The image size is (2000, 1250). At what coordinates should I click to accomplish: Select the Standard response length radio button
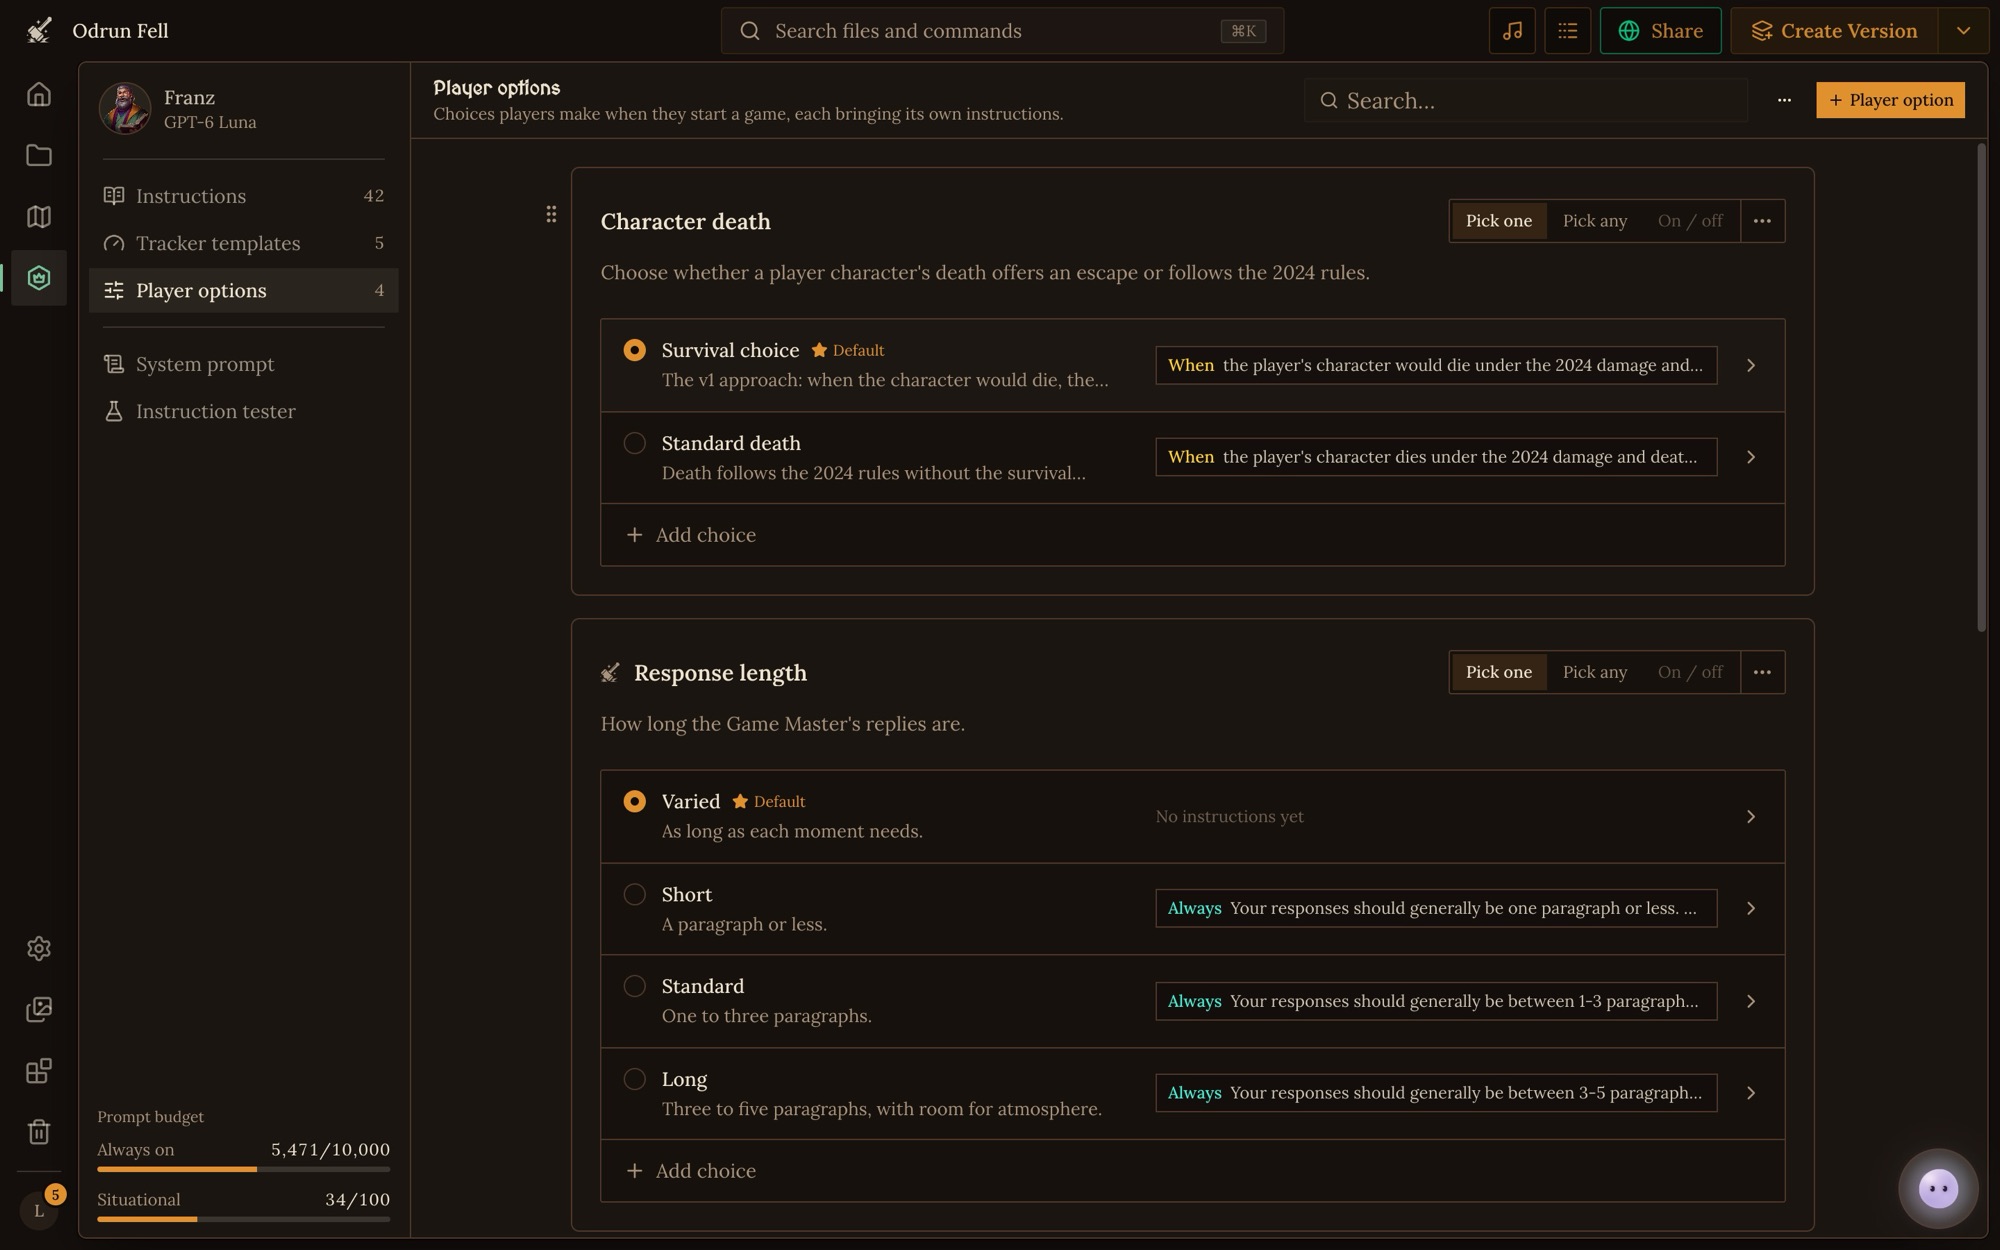pos(634,986)
